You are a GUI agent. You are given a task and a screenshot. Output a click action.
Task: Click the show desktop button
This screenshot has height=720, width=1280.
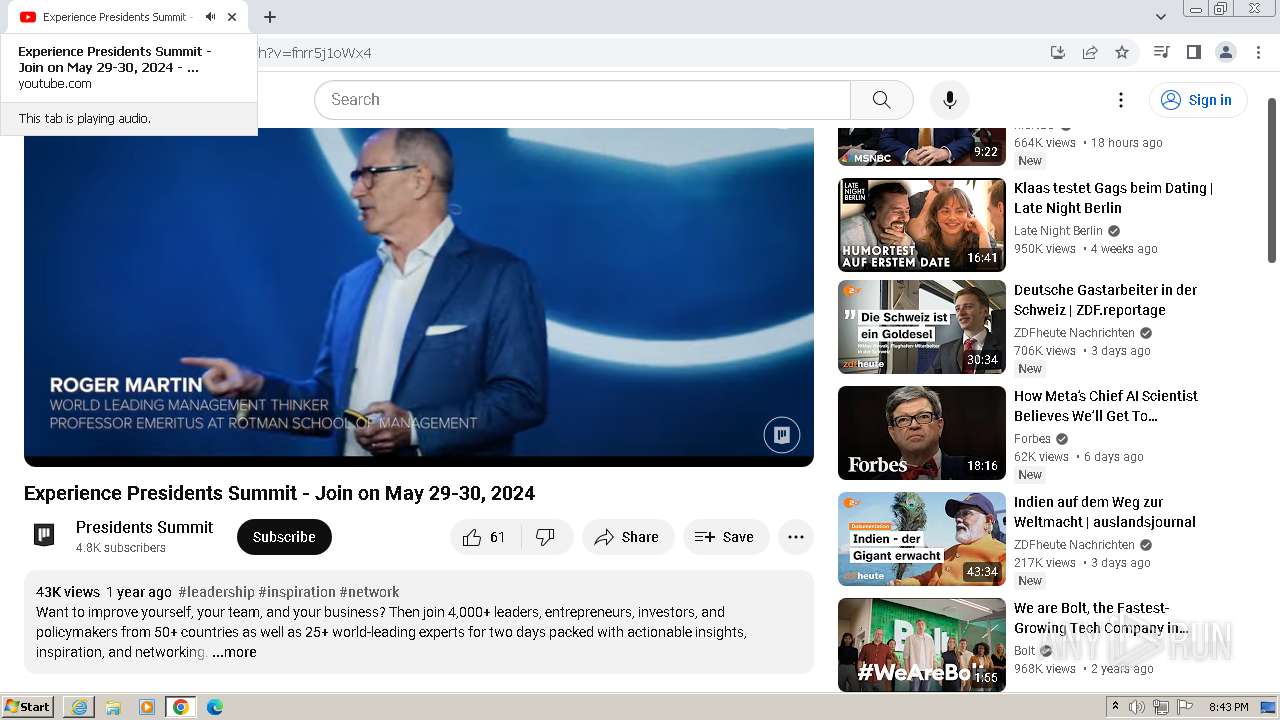[x=1269, y=707]
